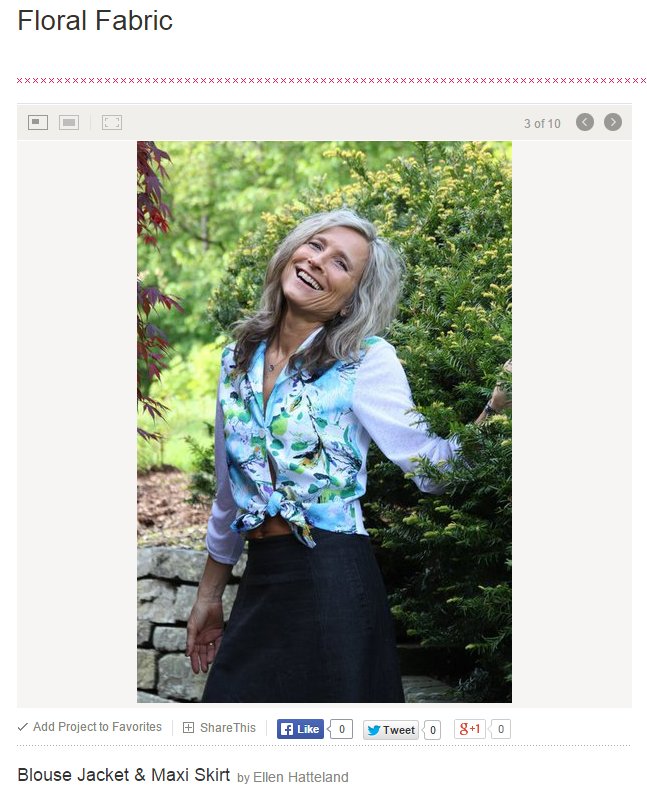Open author Ellen Hatteland's profile

[301, 777]
